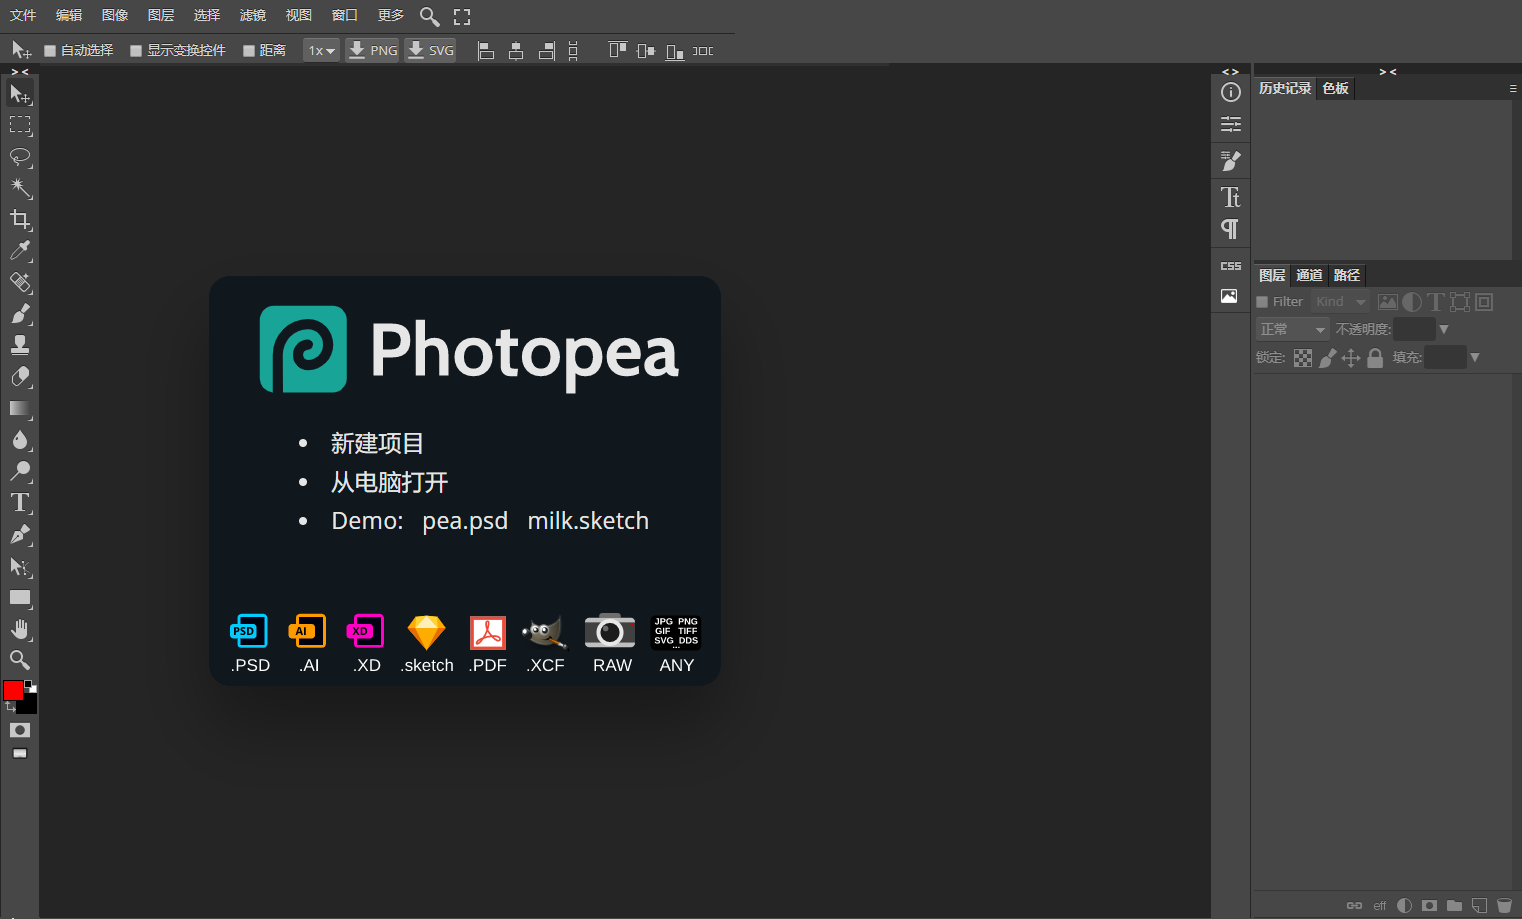Select the Rectangle Select tool
The width and height of the screenshot is (1522, 919).
[20, 125]
